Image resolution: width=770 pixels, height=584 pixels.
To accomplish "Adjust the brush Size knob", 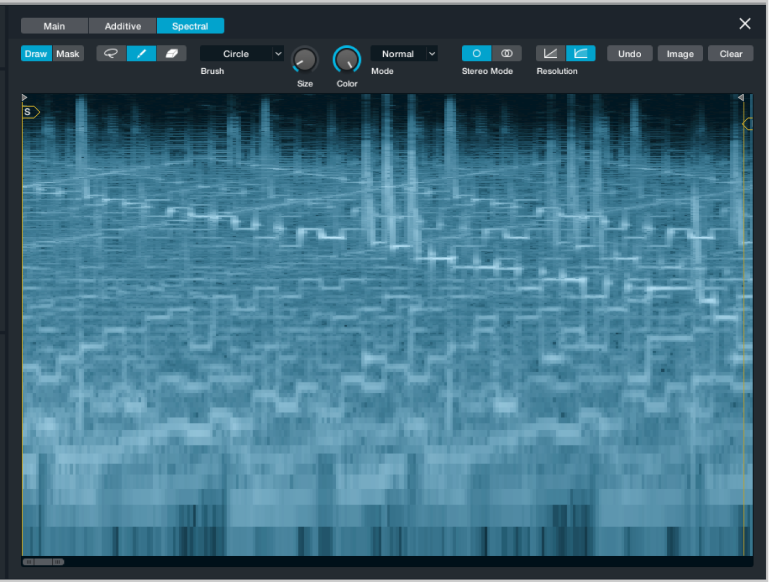I will click(x=305, y=60).
